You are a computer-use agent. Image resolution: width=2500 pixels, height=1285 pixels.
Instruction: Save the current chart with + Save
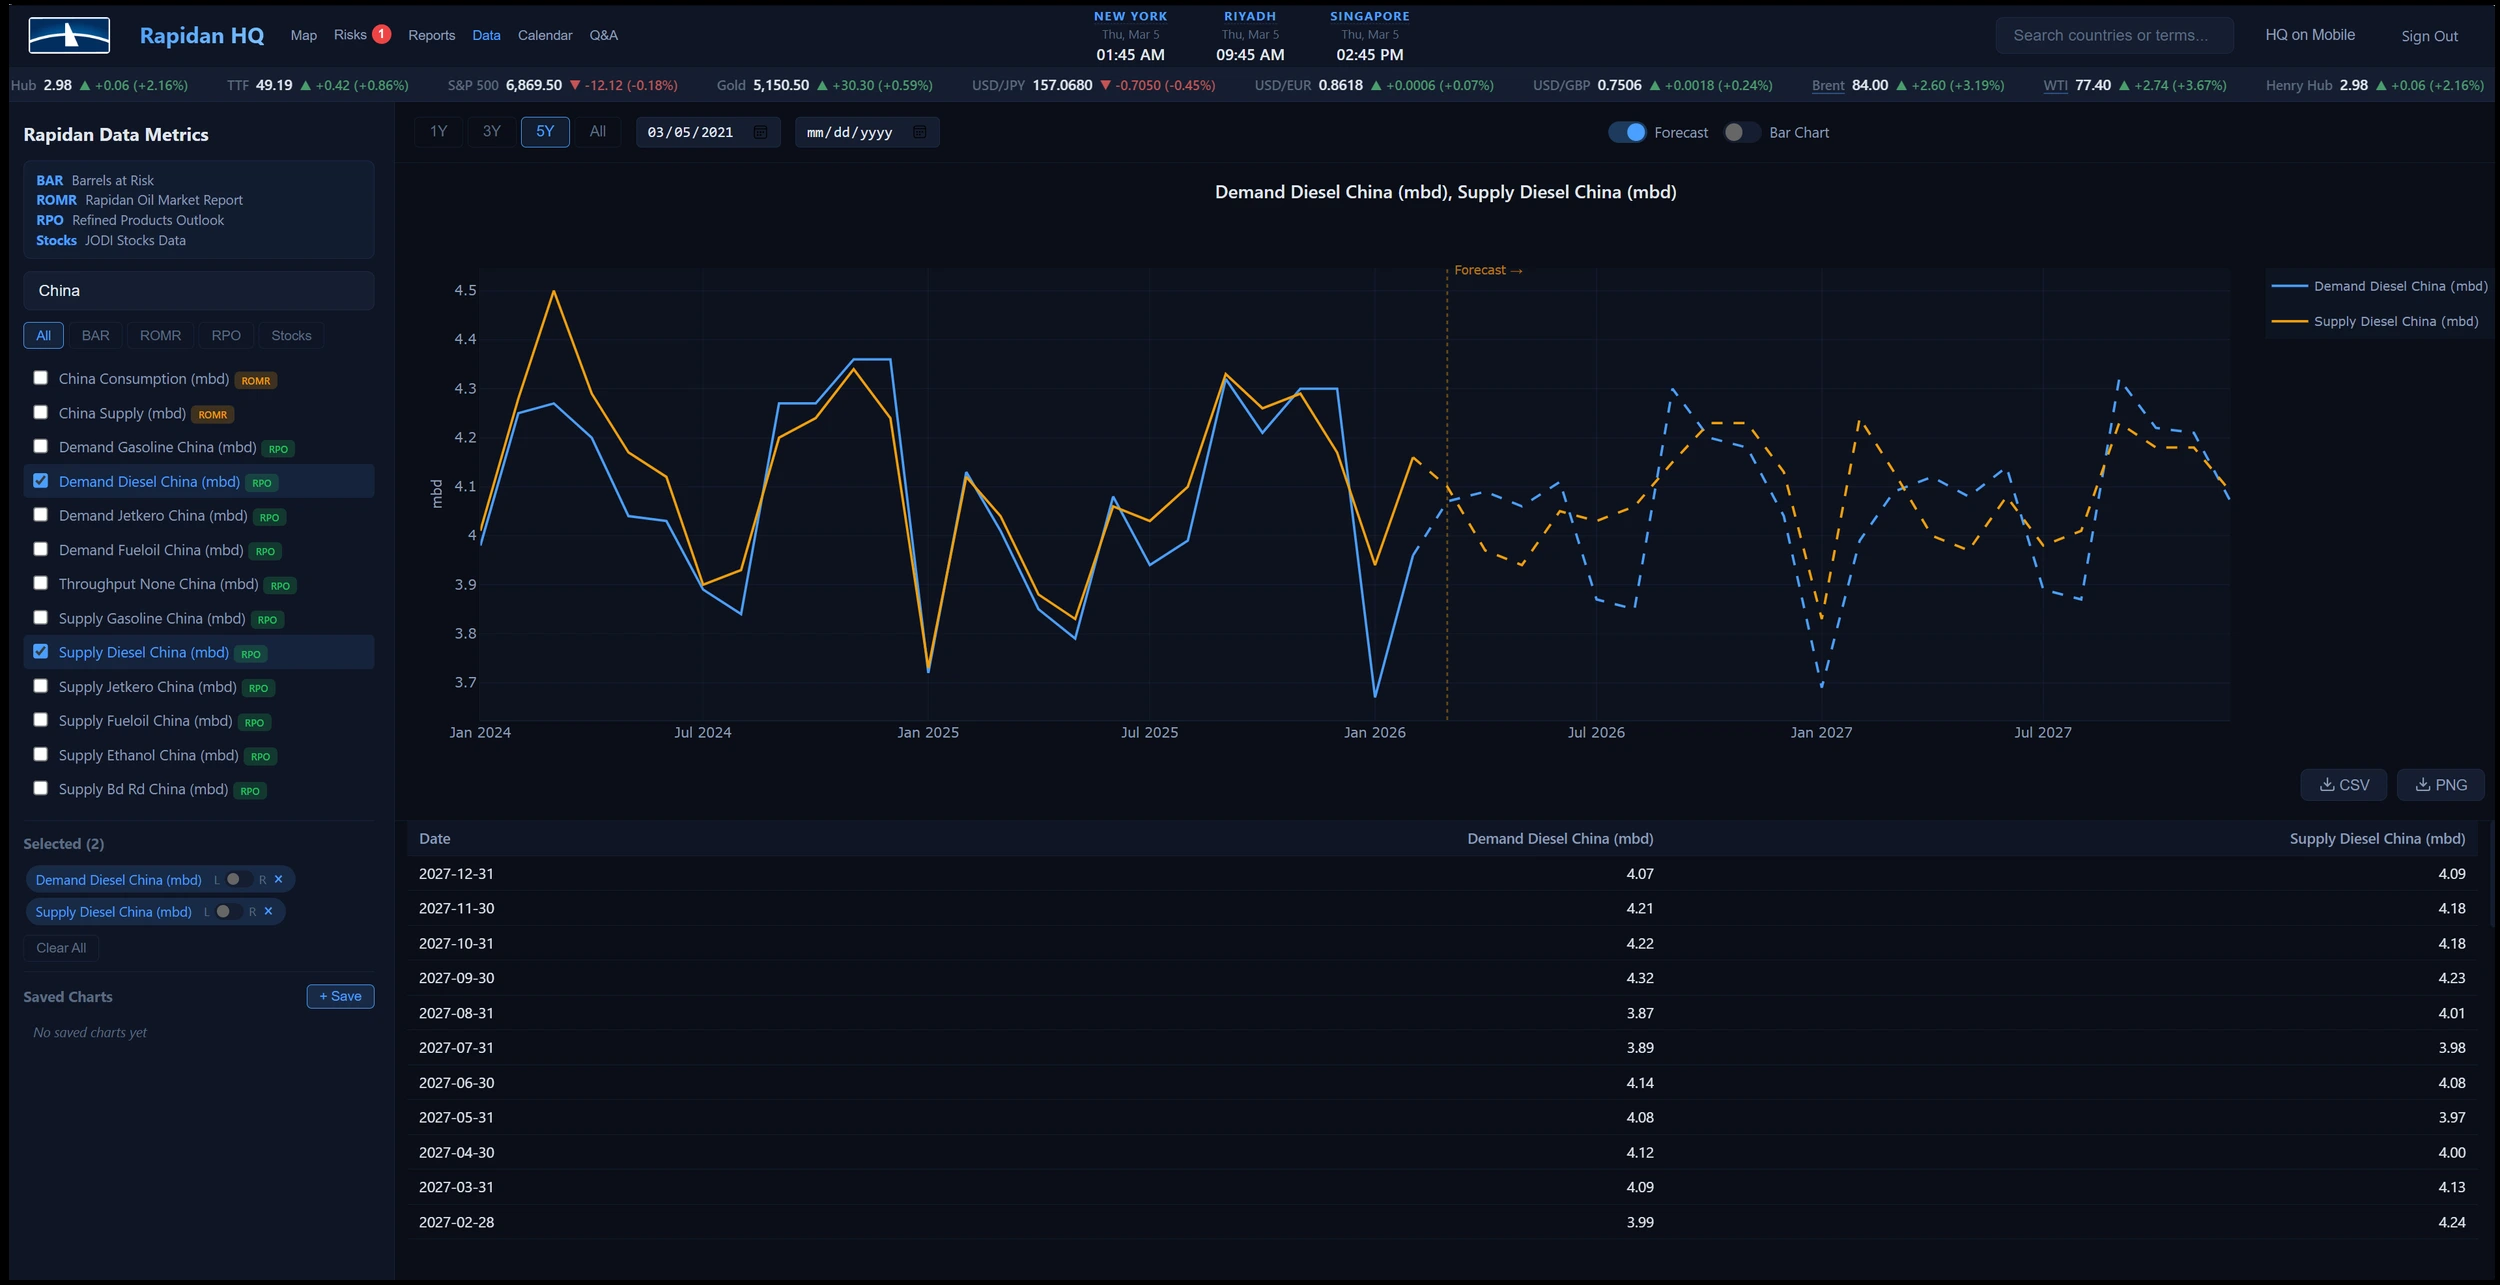pyautogui.click(x=340, y=996)
